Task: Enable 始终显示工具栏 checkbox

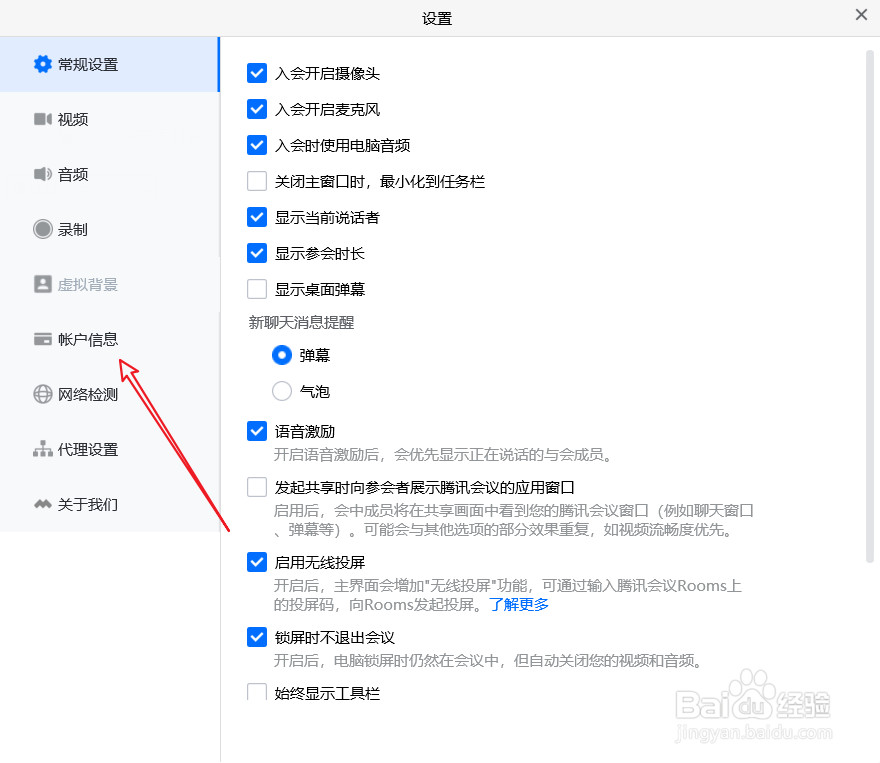Action: [x=257, y=692]
